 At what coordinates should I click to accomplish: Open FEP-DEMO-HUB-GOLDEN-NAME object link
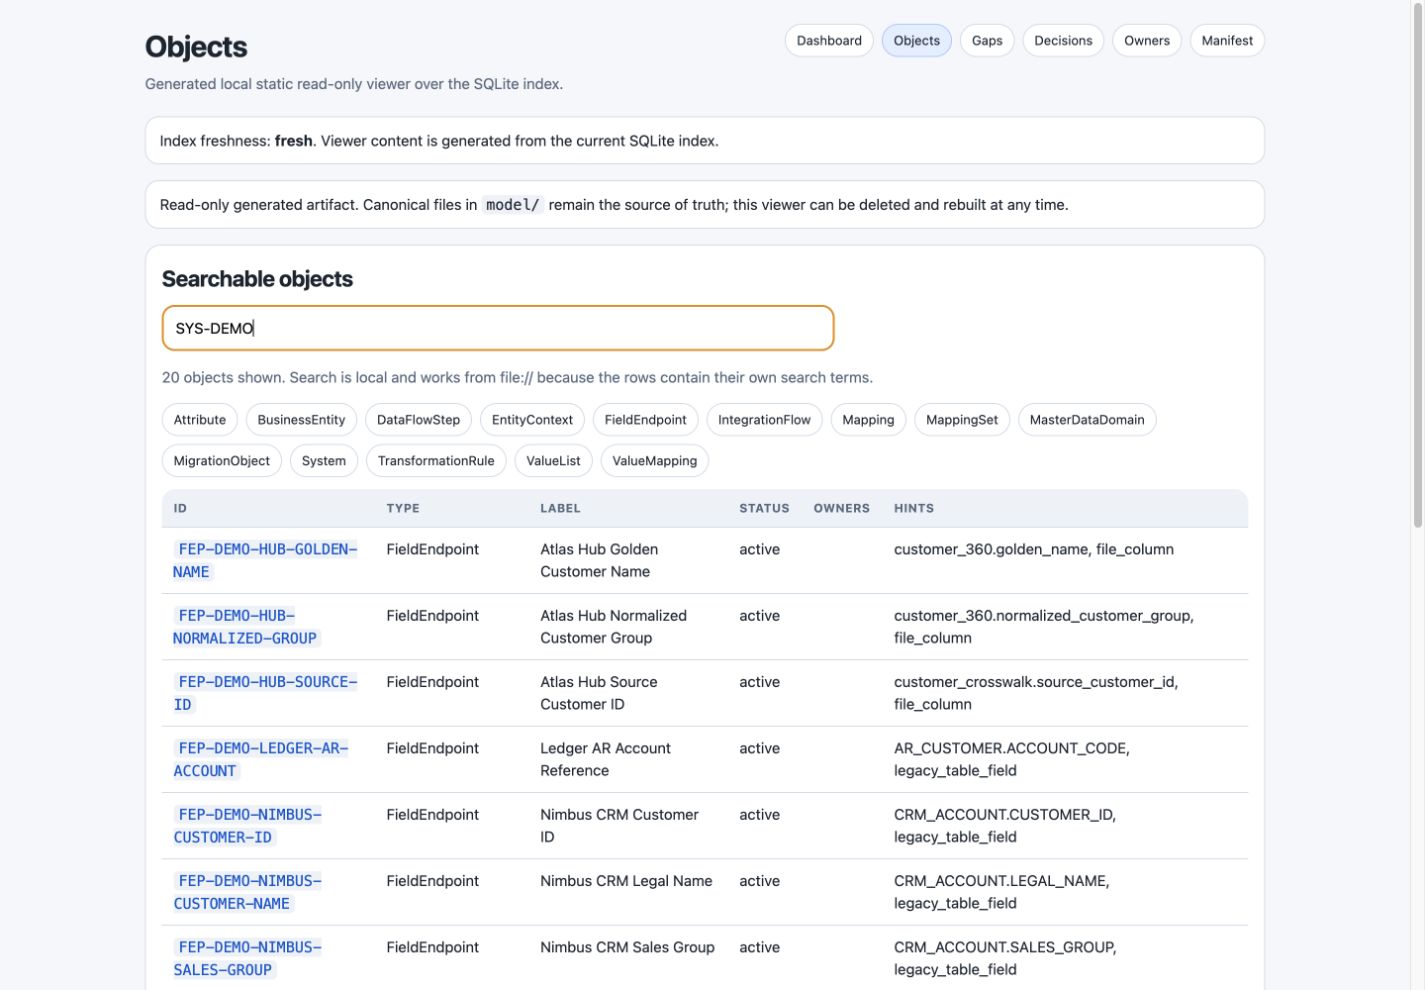point(265,560)
